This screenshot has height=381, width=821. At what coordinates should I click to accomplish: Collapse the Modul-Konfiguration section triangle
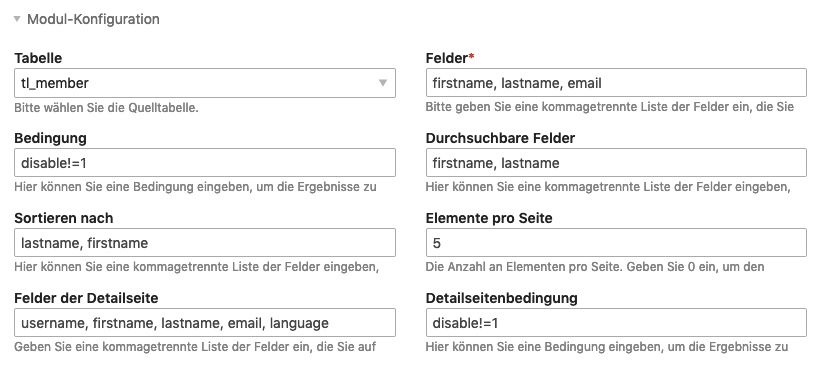point(17,19)
